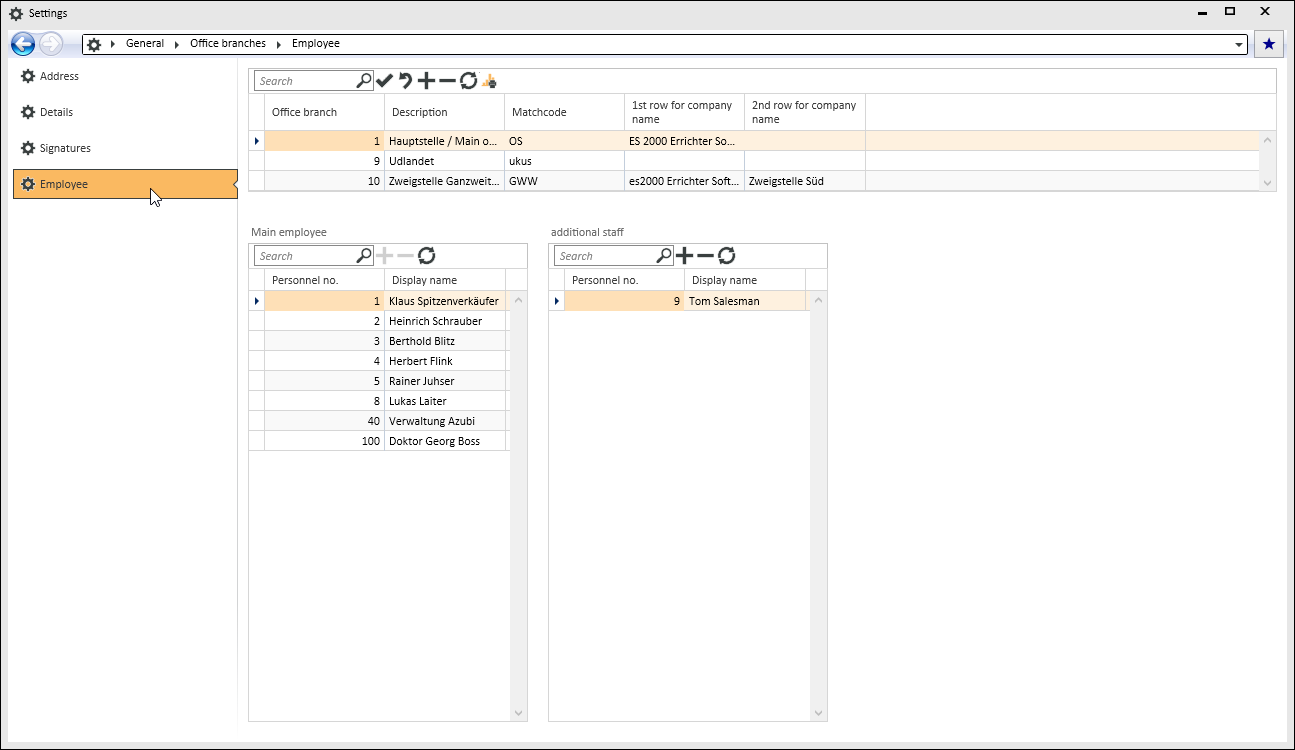Screen dimensions: 1295x750
Task: Delete the office branch with the minus icon
Action: (447, 81)
